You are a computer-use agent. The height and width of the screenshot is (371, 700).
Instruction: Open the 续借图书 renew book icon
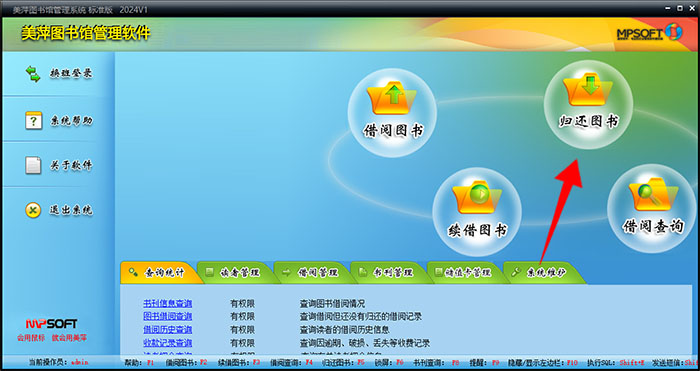click(476, 197)
